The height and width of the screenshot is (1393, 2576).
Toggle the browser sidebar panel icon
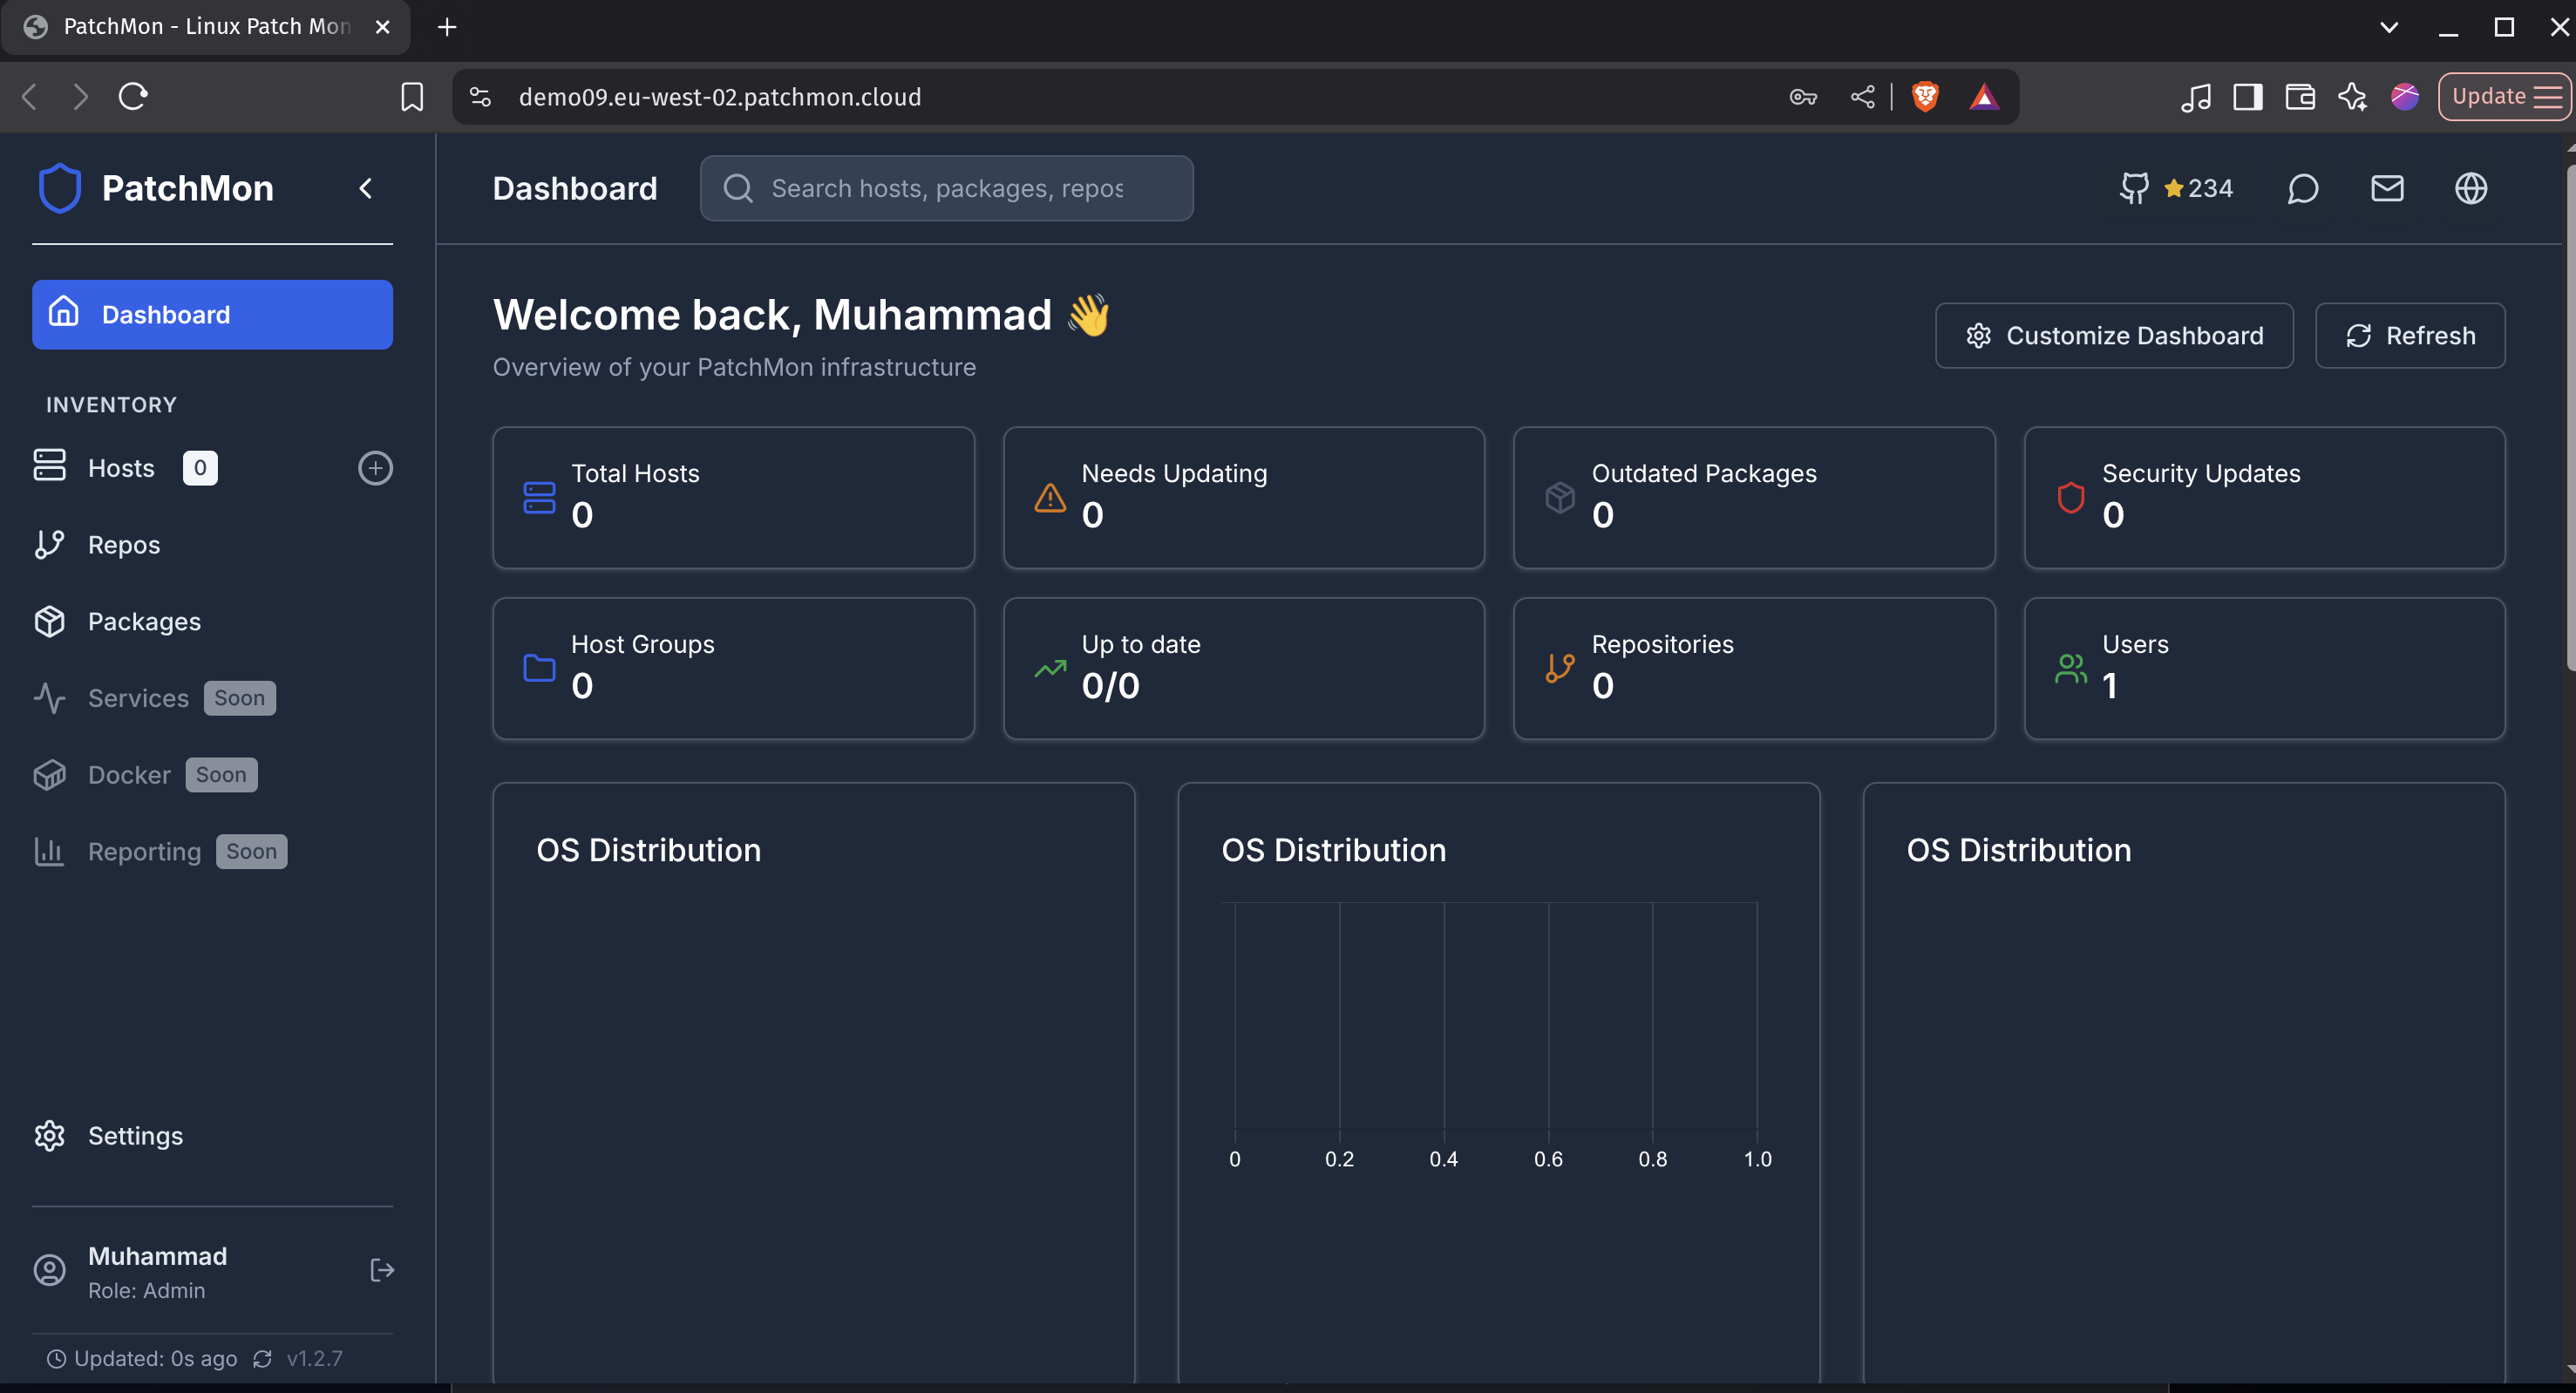pos(2247,97)
